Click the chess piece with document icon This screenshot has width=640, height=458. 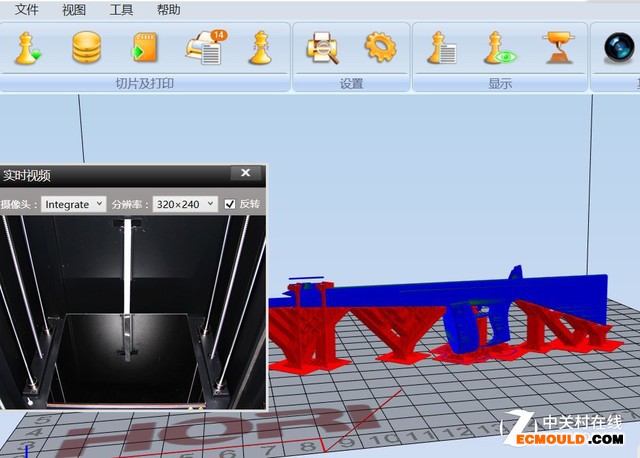click(441, 48)
